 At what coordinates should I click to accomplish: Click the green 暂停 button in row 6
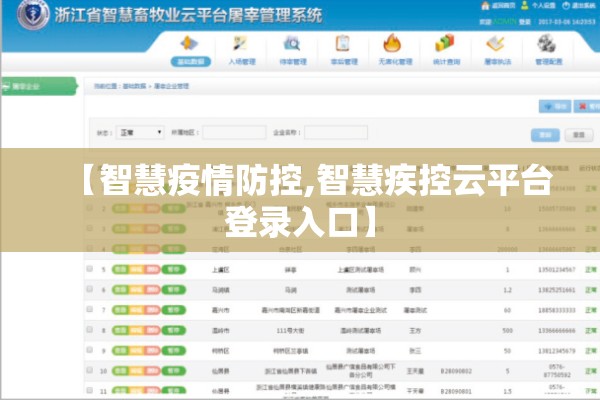(174, 290)
